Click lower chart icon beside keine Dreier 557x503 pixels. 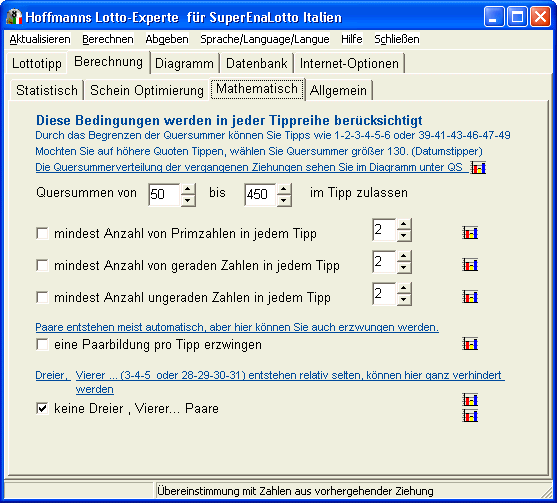tap(470, 416)
